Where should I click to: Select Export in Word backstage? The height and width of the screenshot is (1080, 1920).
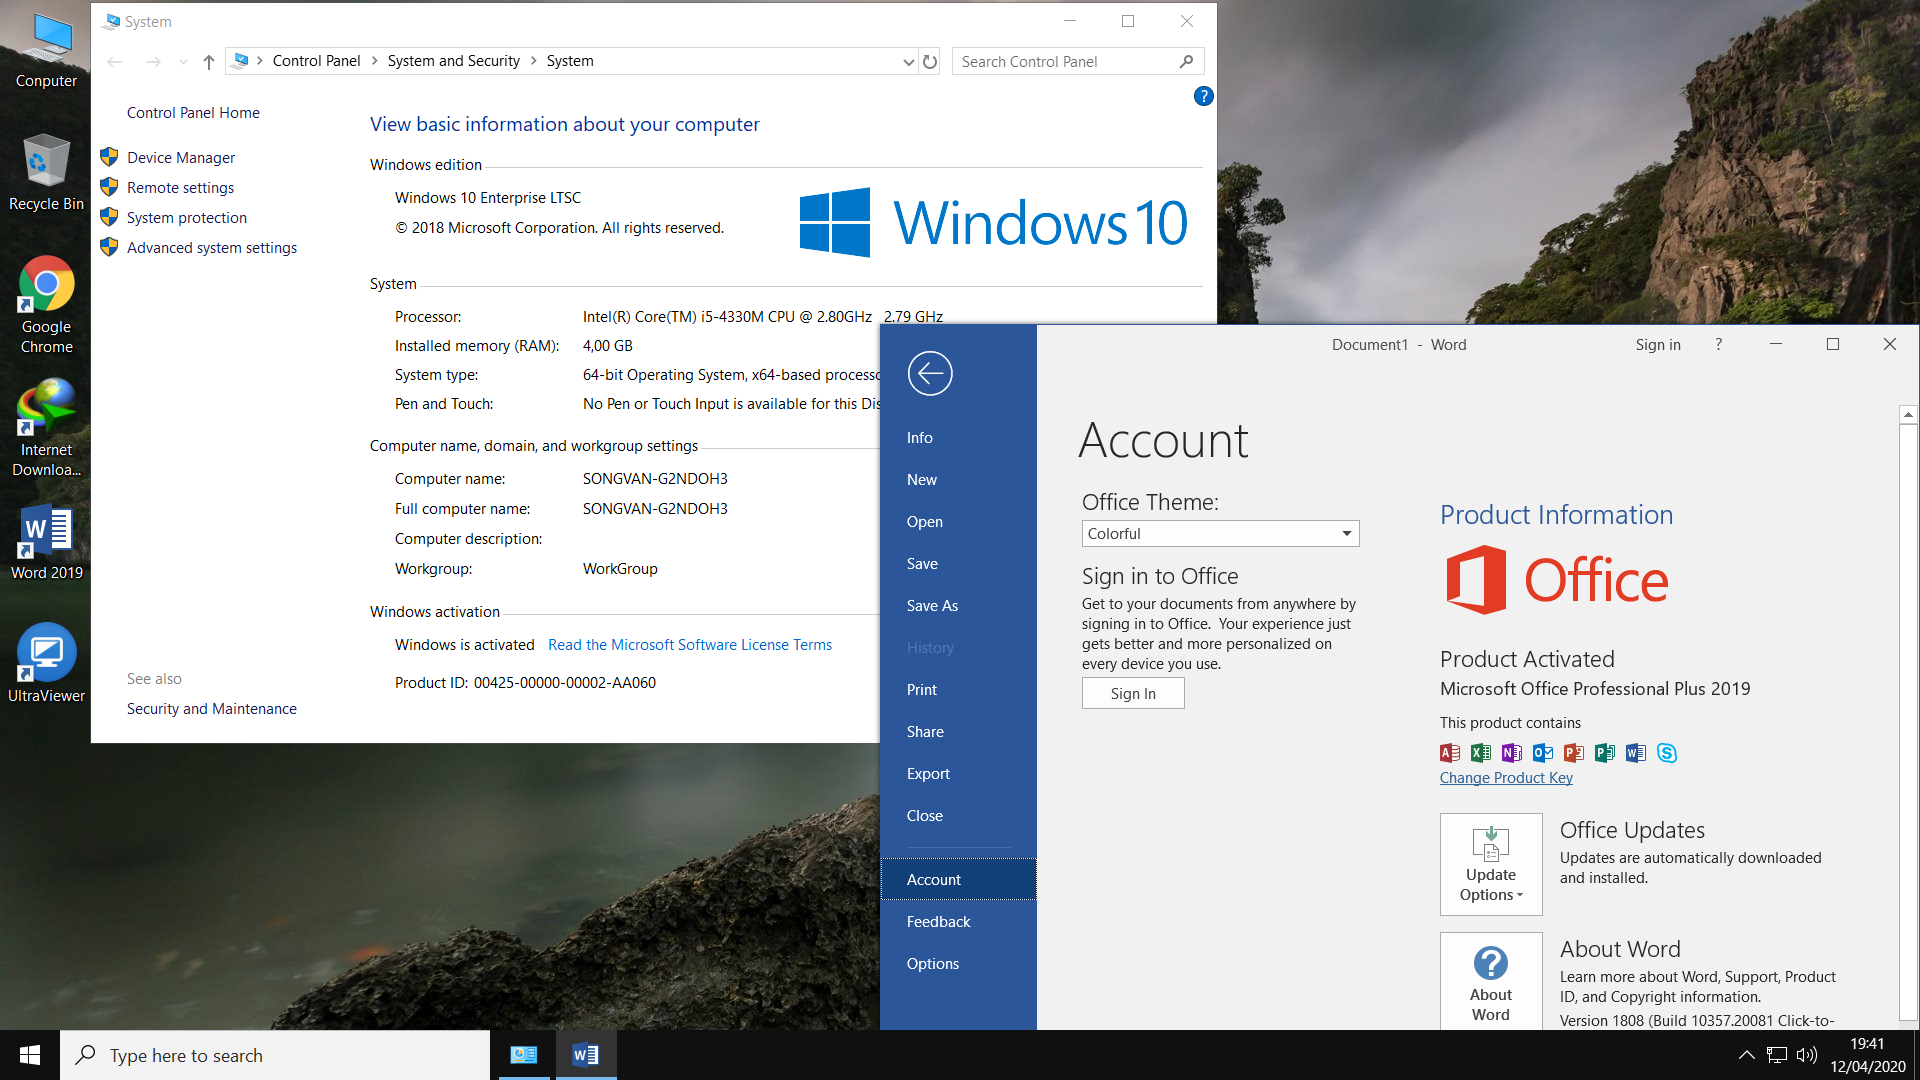[x=958, y=774]
